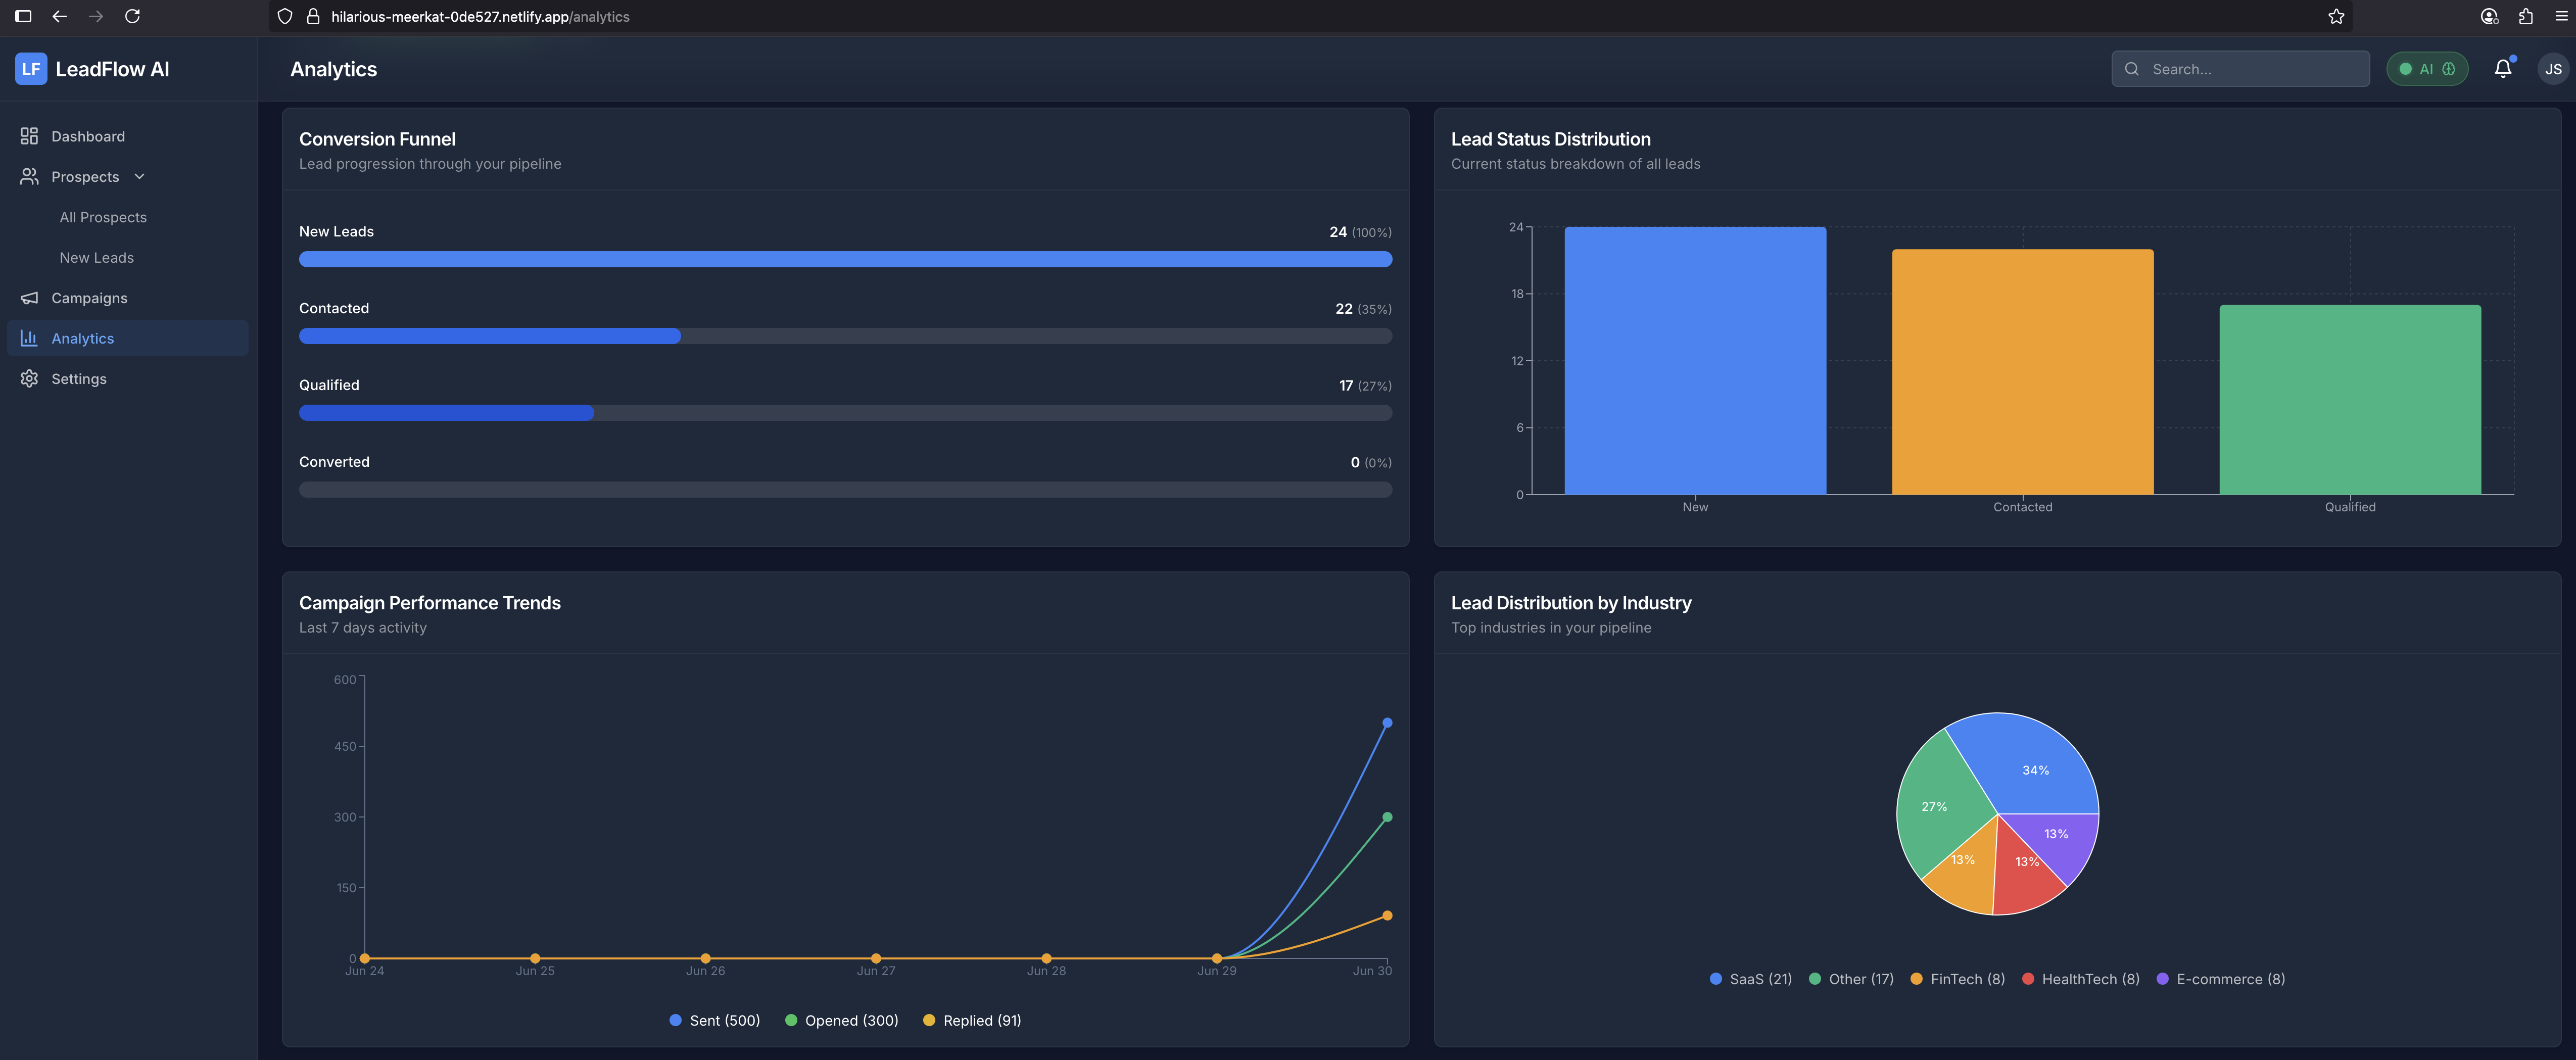Click the Dashboard grid icon in sidebar
Screen dimensions: 2576x1060
click(29, 136)
